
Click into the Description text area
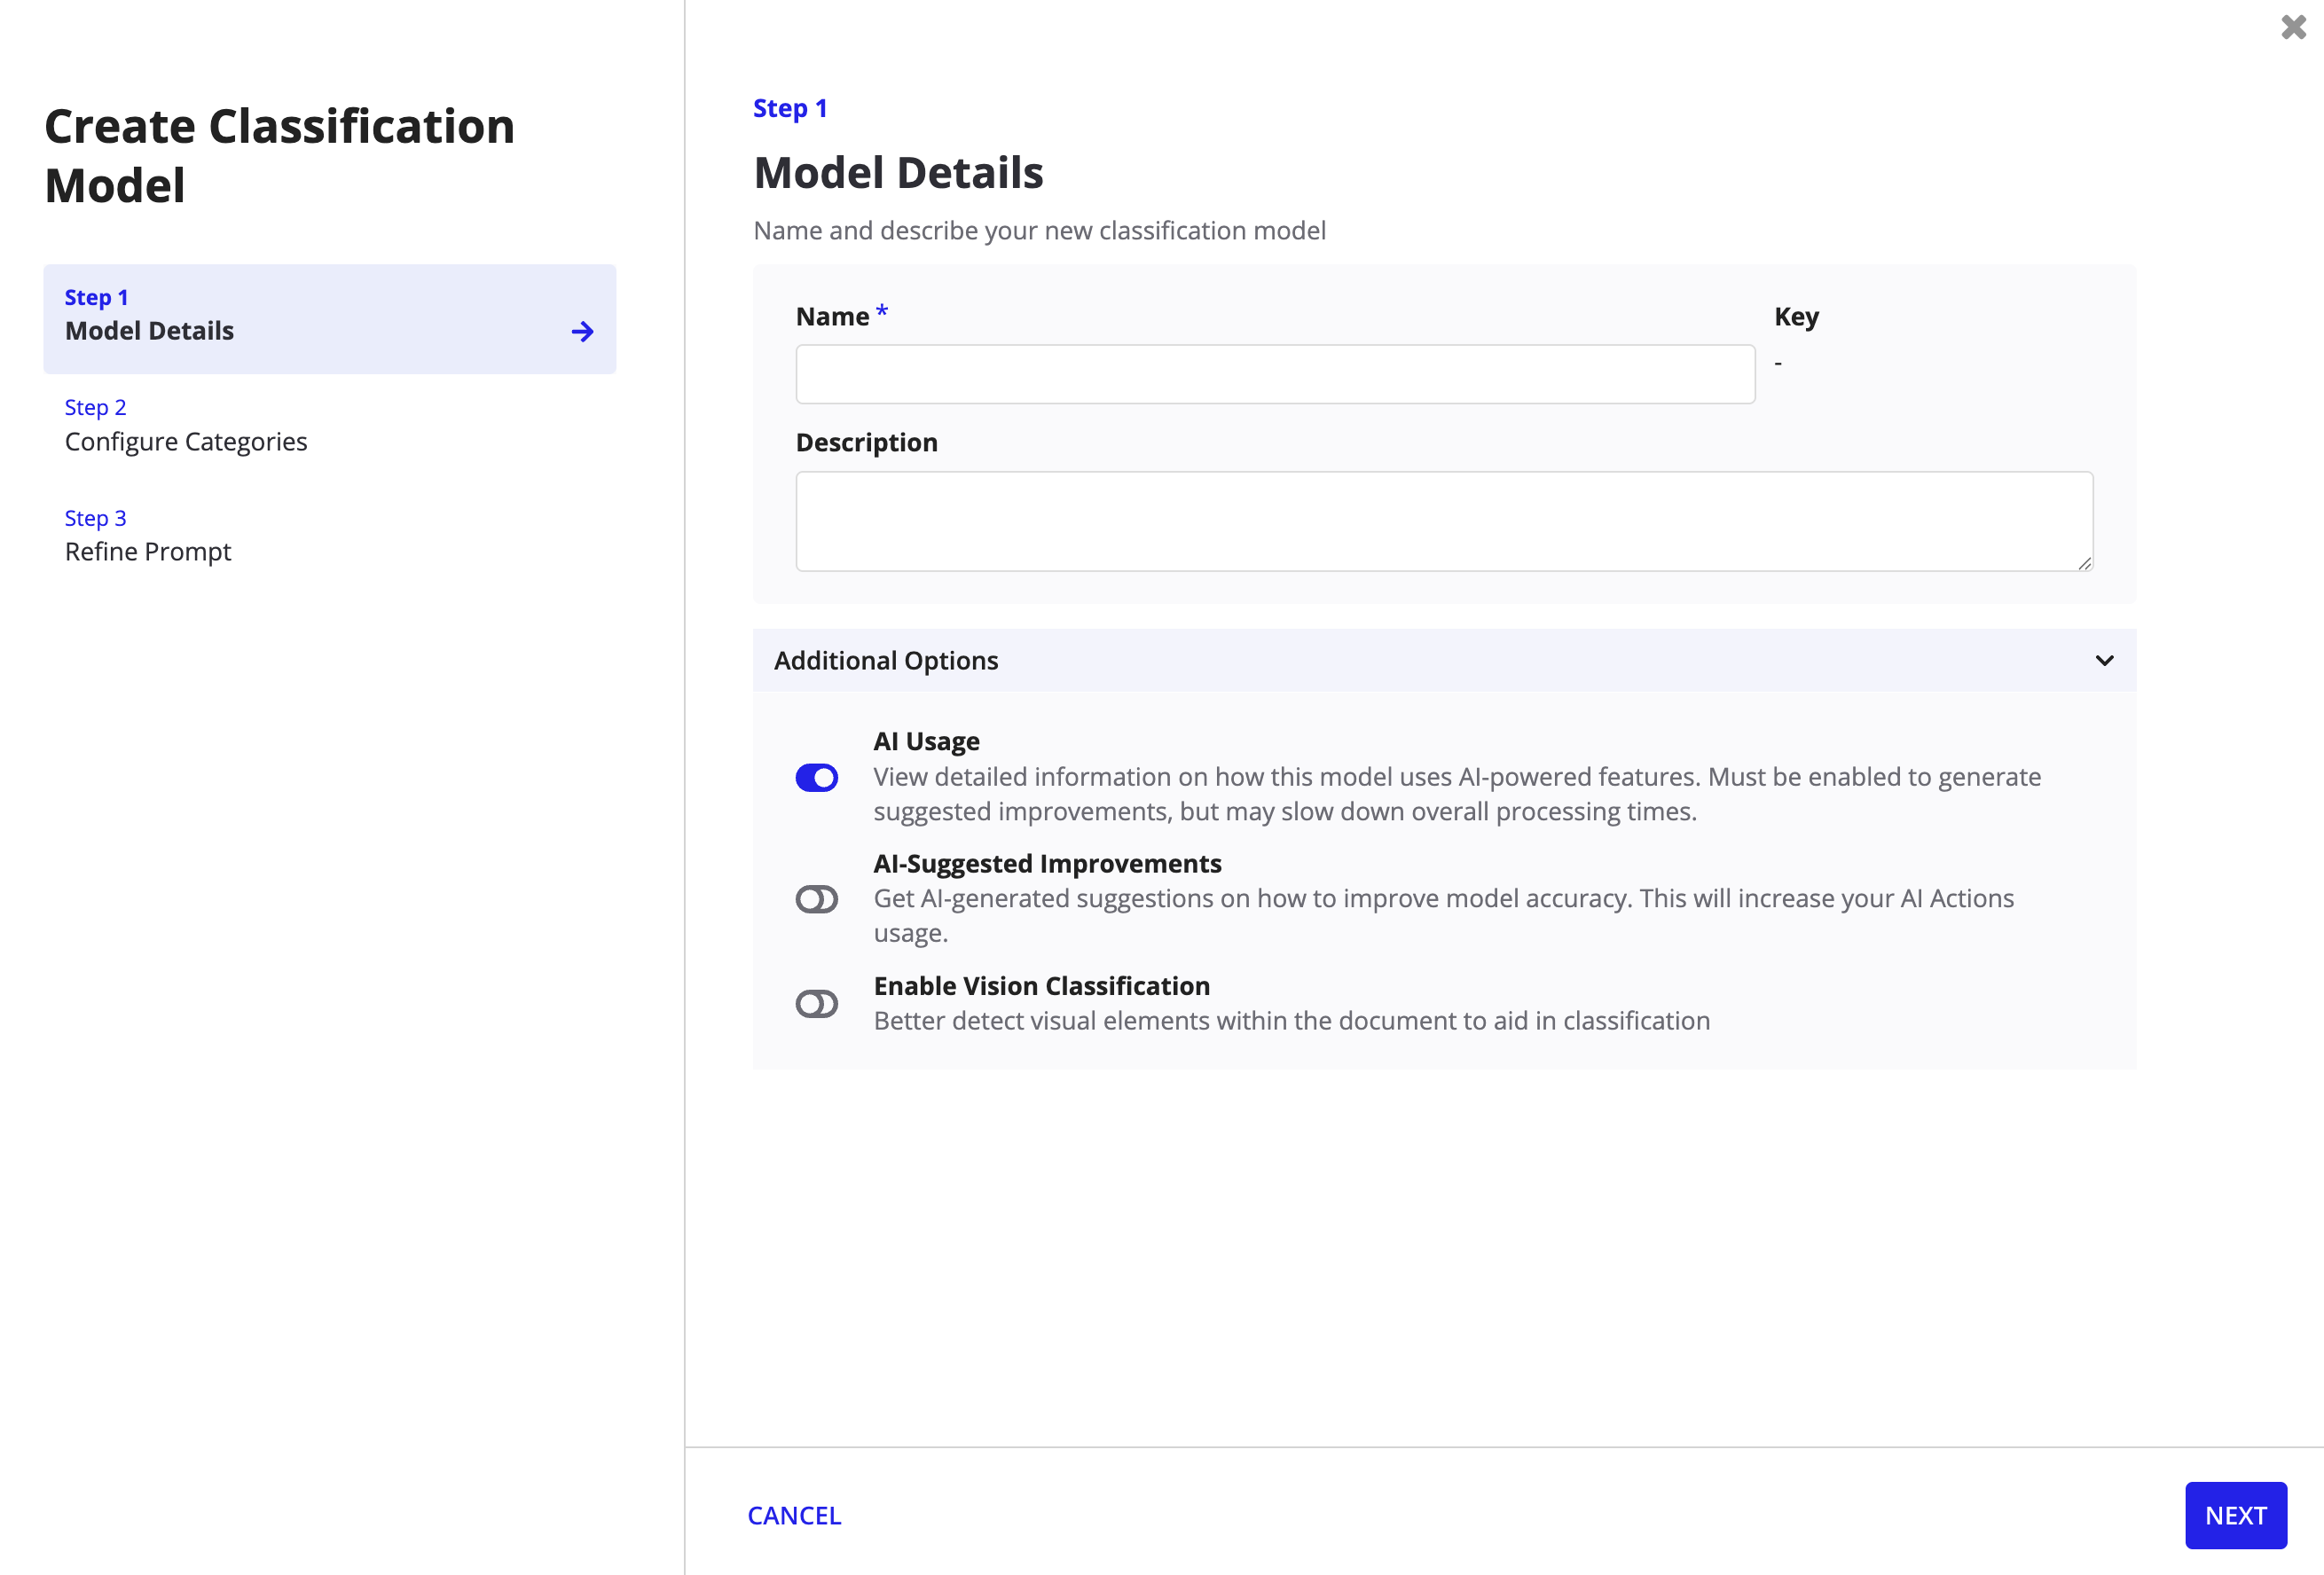[x=1444, y=522]
